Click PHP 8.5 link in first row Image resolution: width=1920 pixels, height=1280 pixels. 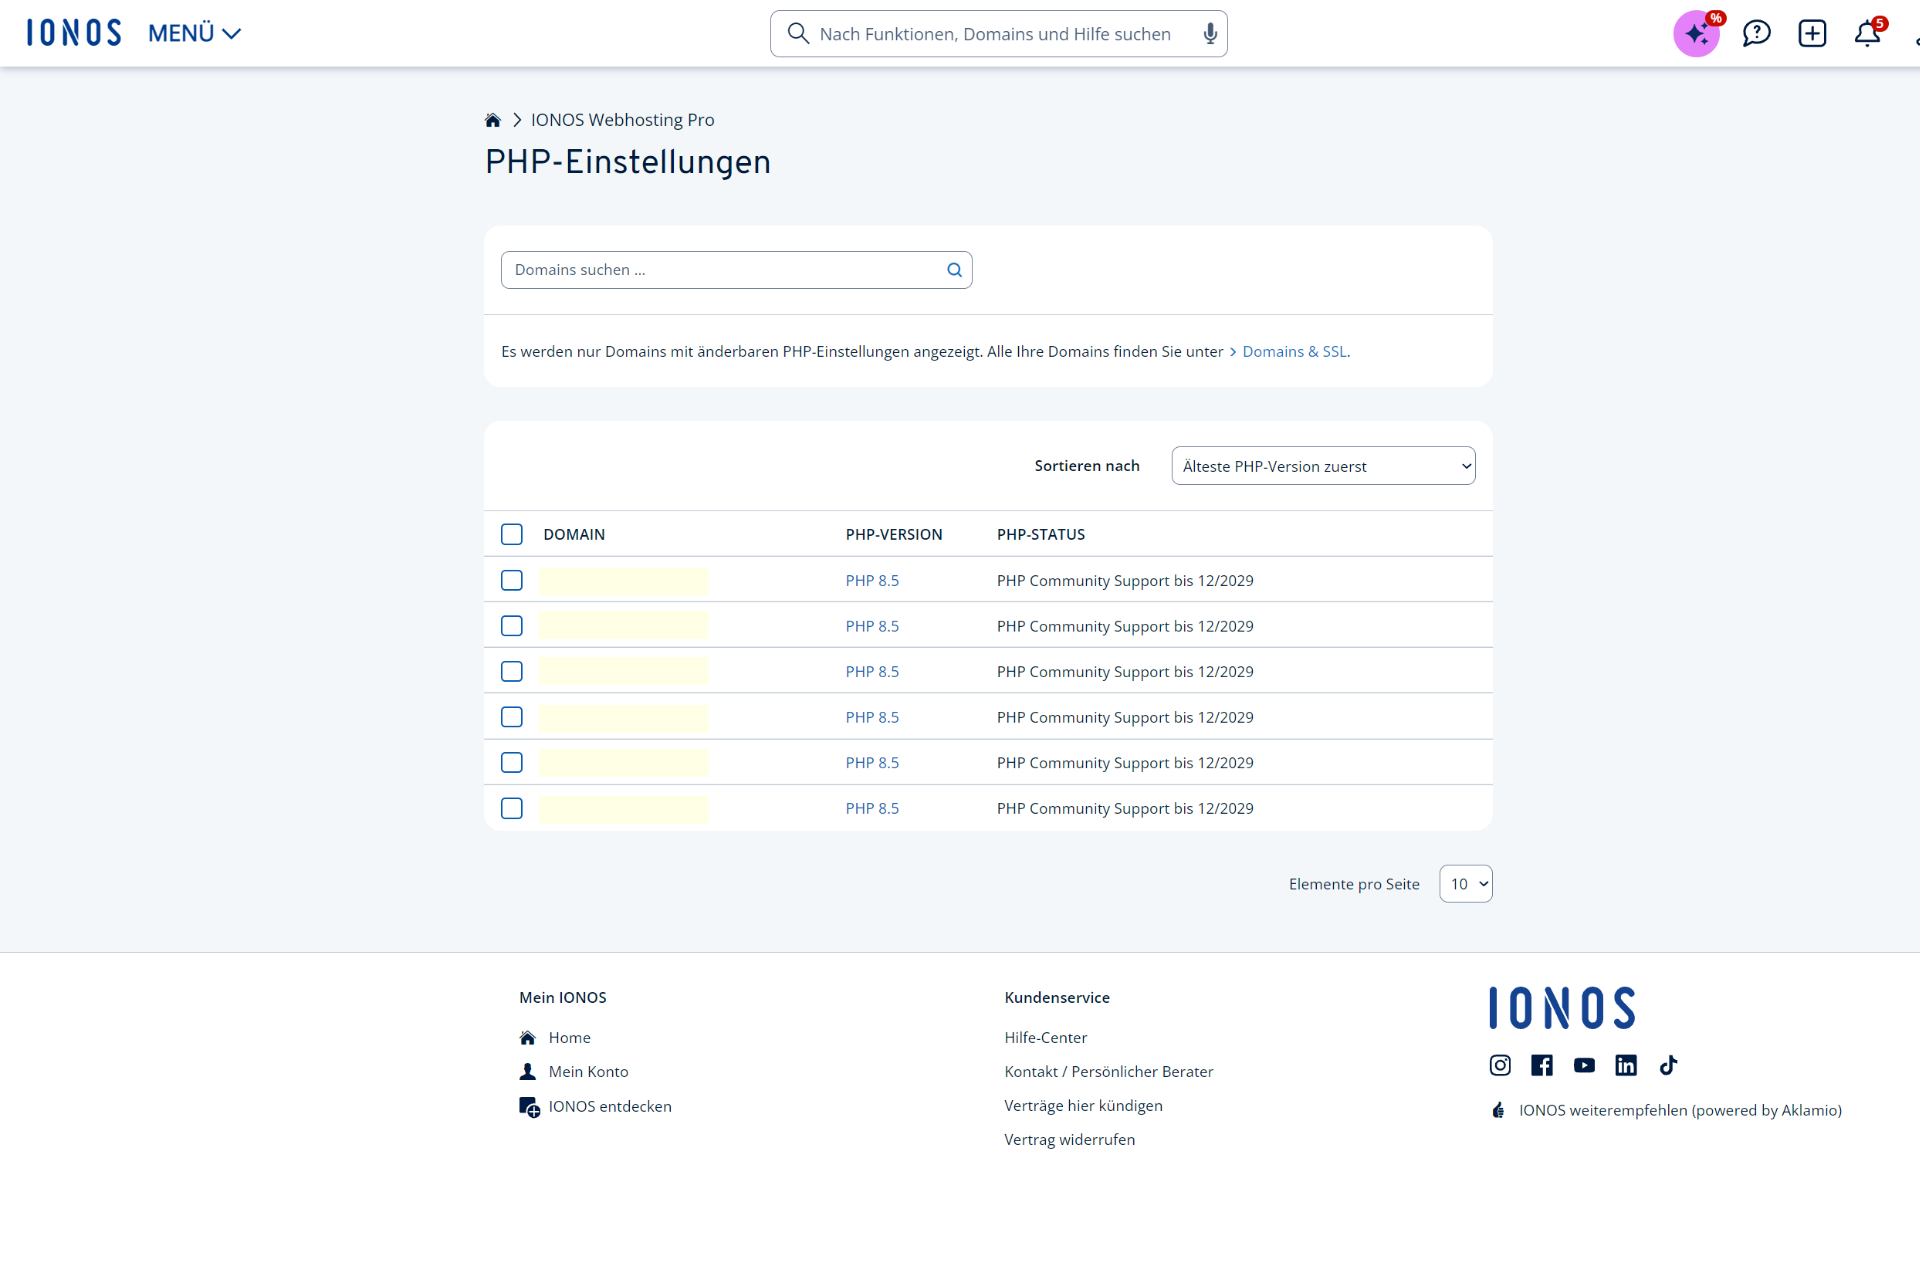(872, 581)
